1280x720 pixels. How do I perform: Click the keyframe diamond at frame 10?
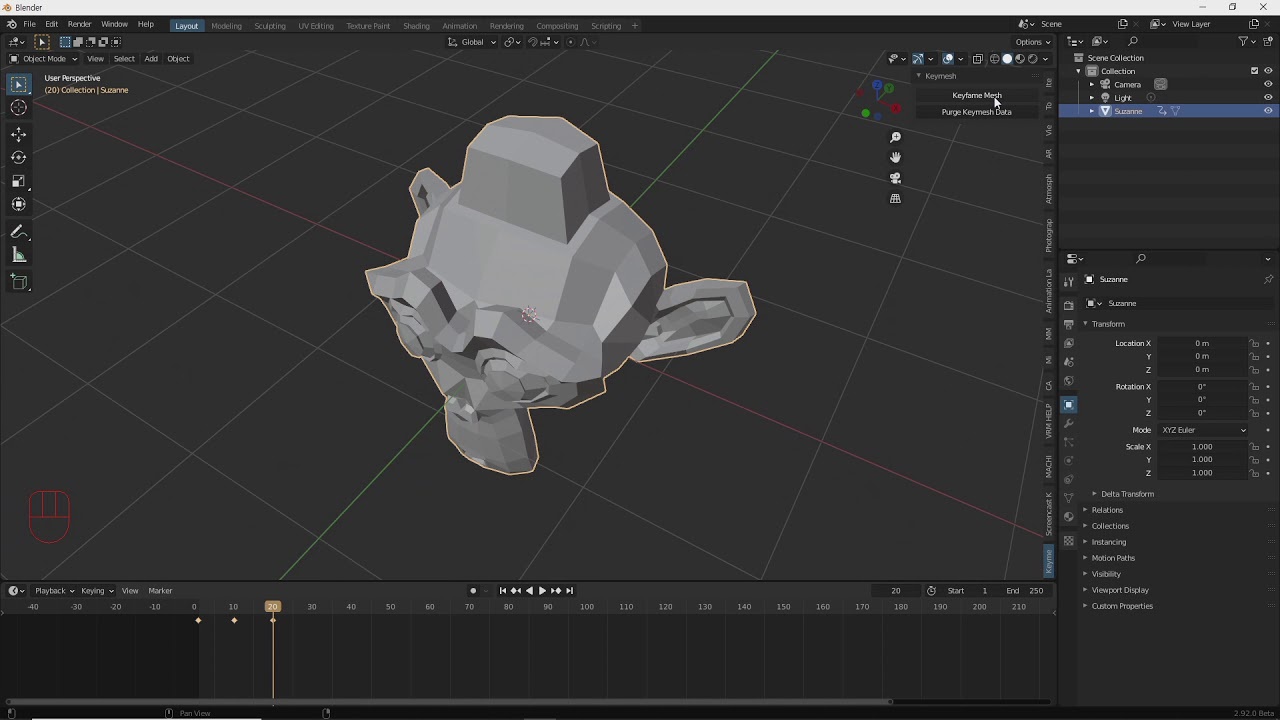pyautogui.click(x=234, y=621)
